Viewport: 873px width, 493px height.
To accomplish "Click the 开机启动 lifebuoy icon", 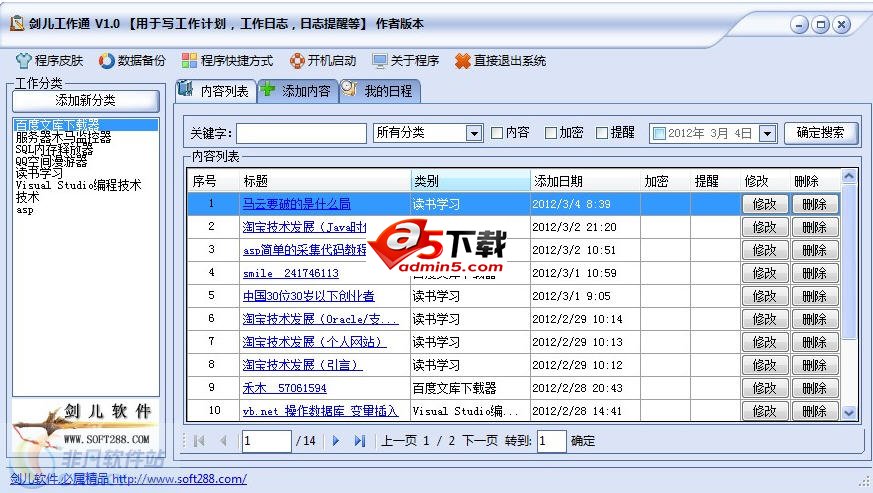I will (x=297, y=61).
